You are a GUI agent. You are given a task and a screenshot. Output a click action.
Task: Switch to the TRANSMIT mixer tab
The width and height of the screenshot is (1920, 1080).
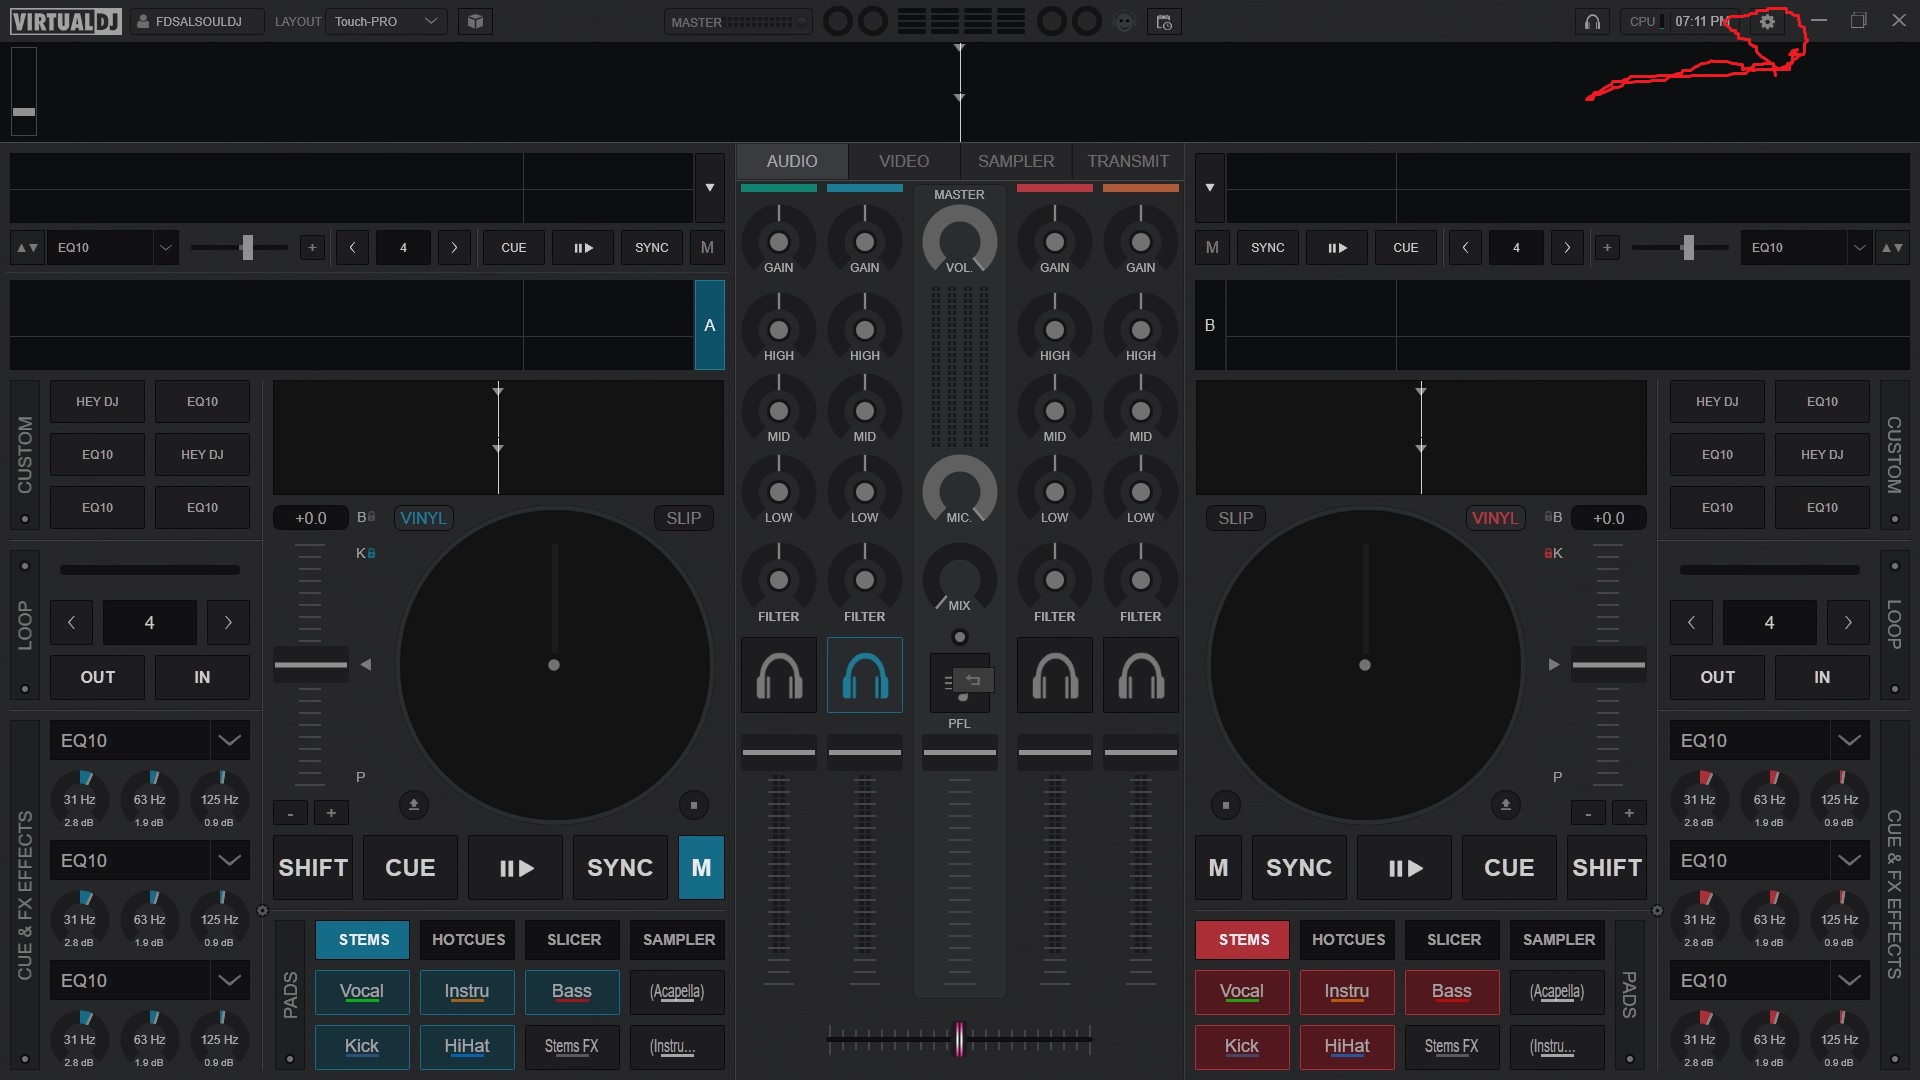(x=1128, y=161)
